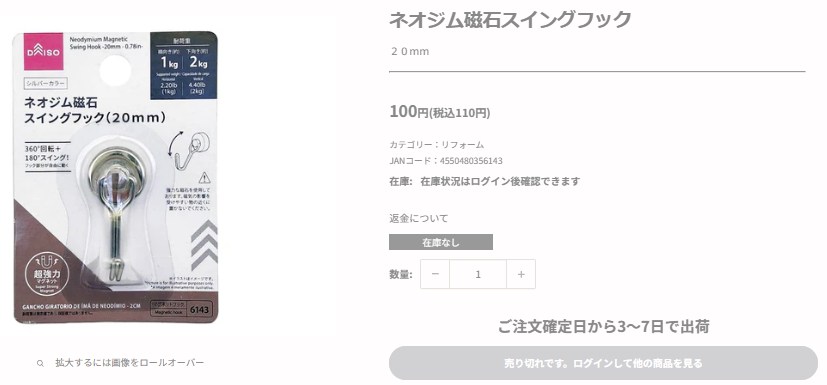The width and height of the screenshot is (827, 385).
Task: Click the magnifier icon below the product image
Action: (40, 363)
